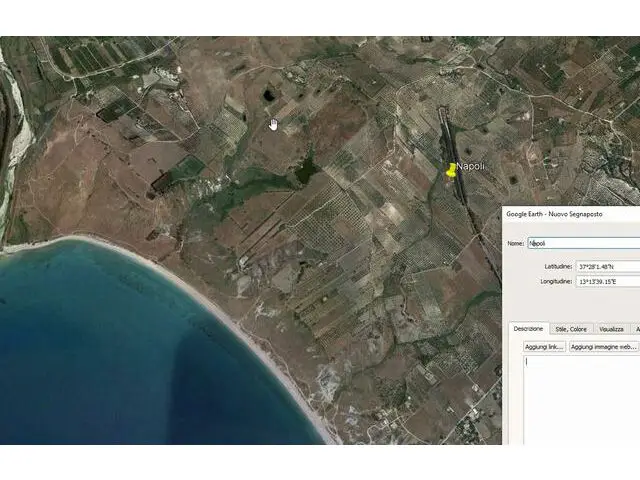The width and height of the screenshot is (640, 480).
Task: Focus the Nome text field containing Napoli
Action: tap(582, 243)
